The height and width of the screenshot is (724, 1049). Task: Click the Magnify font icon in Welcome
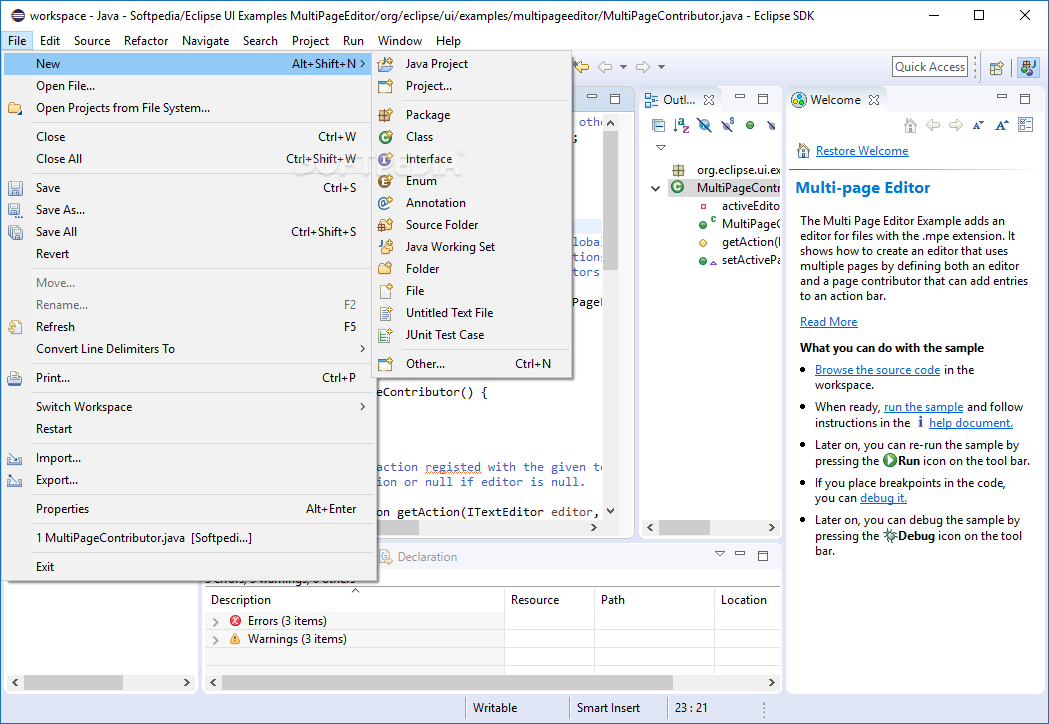pos(1002,125)
